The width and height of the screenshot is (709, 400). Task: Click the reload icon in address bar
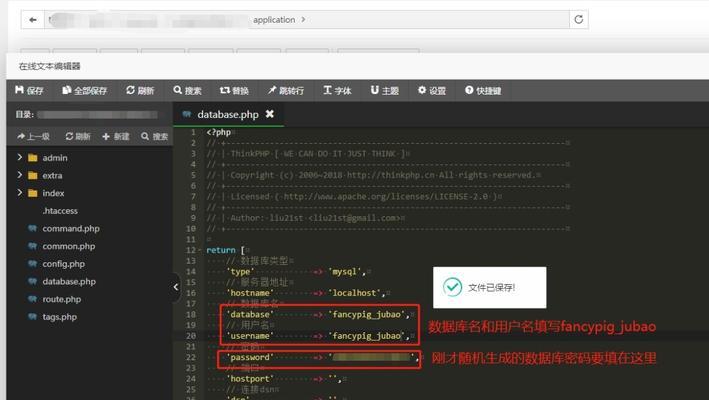coord(579,19)
